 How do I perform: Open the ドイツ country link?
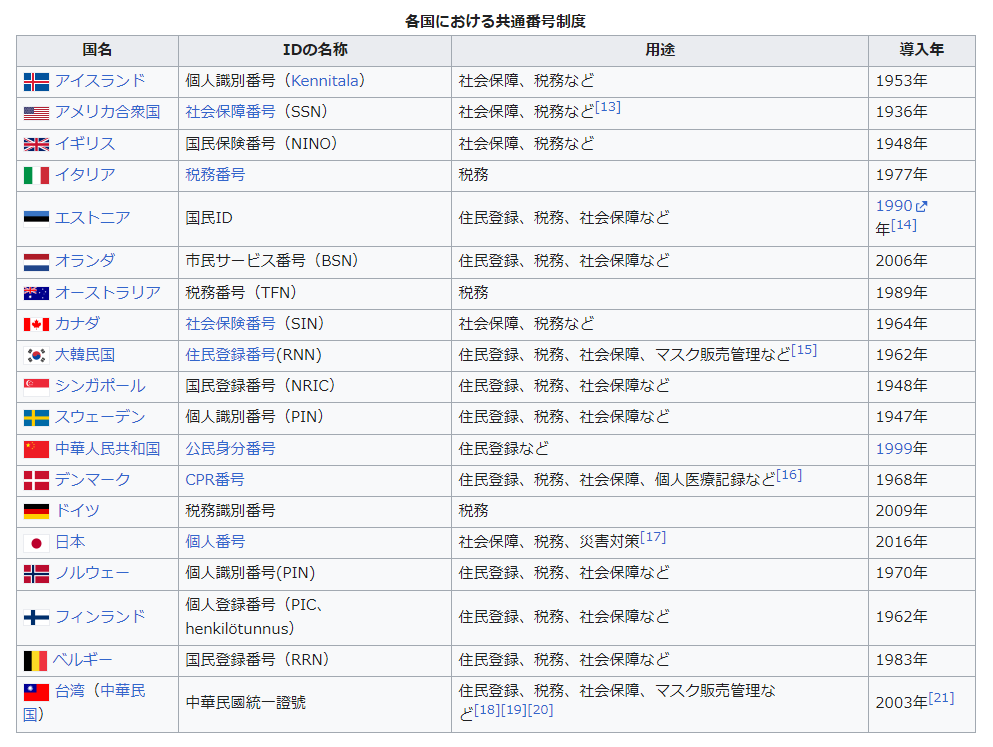coord(77,510)
